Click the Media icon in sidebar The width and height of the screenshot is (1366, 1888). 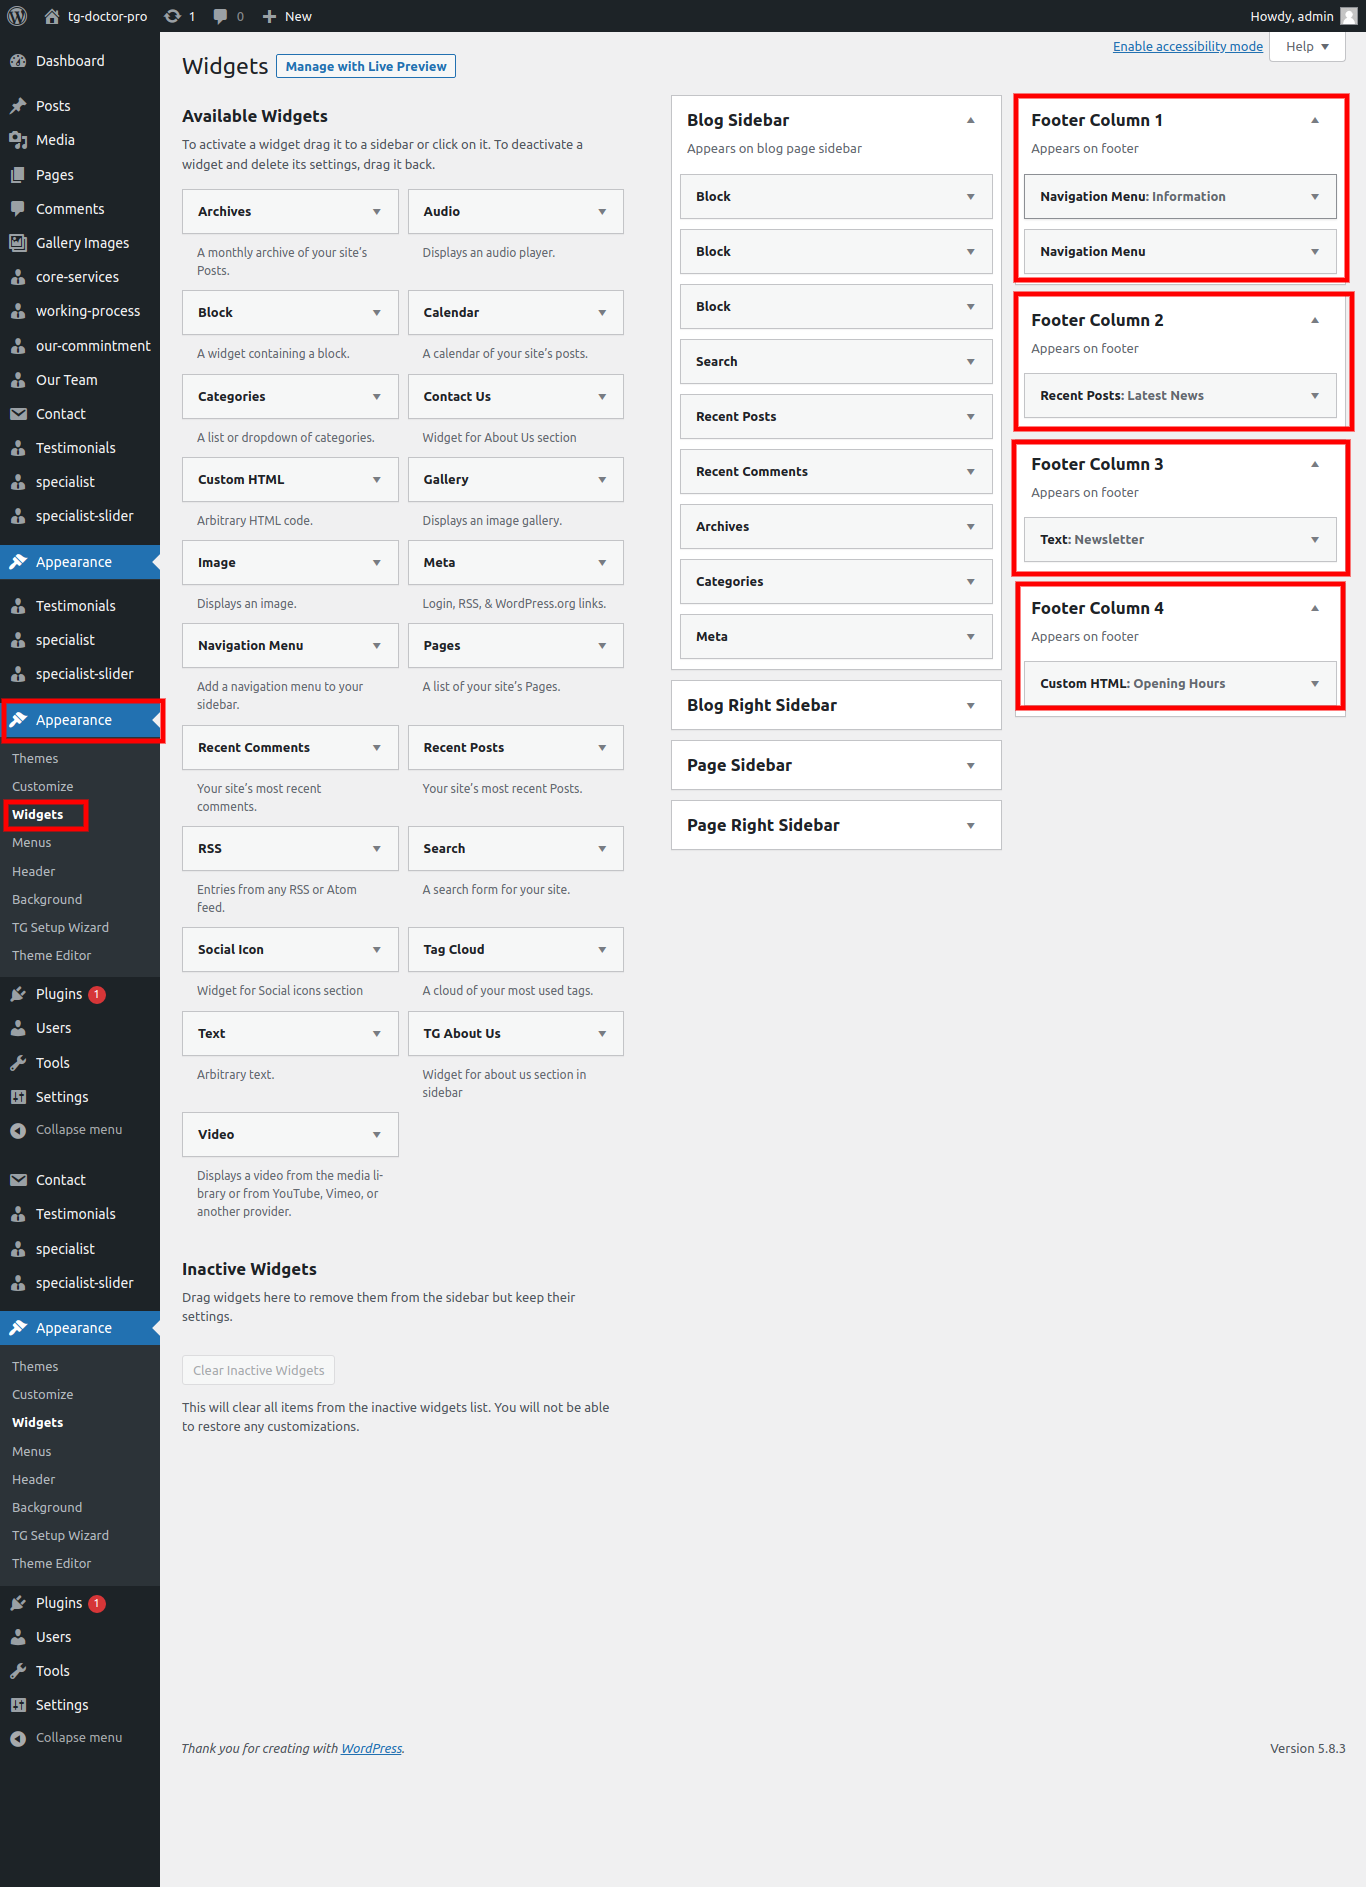(x=18, y=140)
